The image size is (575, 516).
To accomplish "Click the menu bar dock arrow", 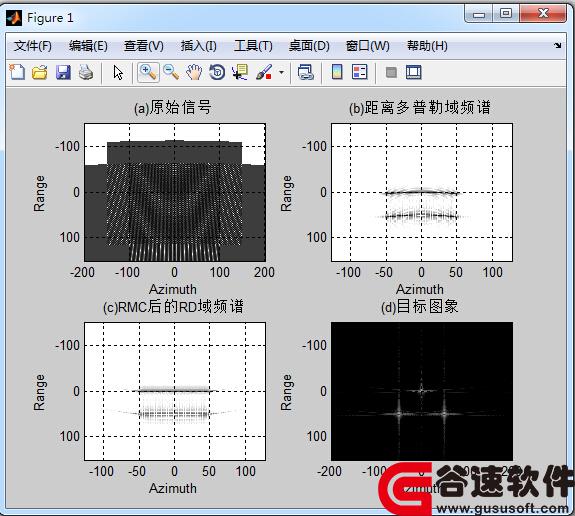I will 557,45.
